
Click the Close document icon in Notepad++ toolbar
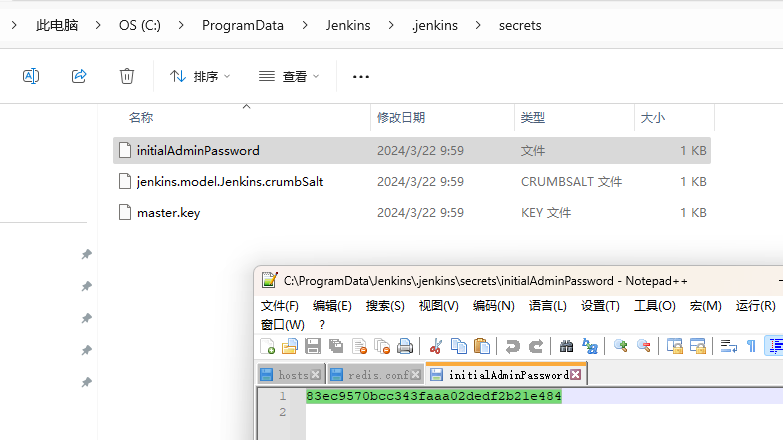[x=359, y=346]
